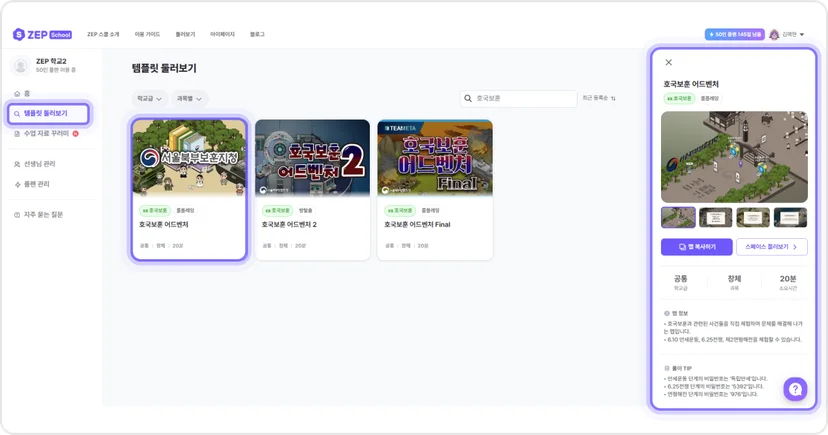Click the 호국보훈 어드벤처 2 card title
Image resolution: width=828 pixels, height=435 pixels.
coord(289,224)
